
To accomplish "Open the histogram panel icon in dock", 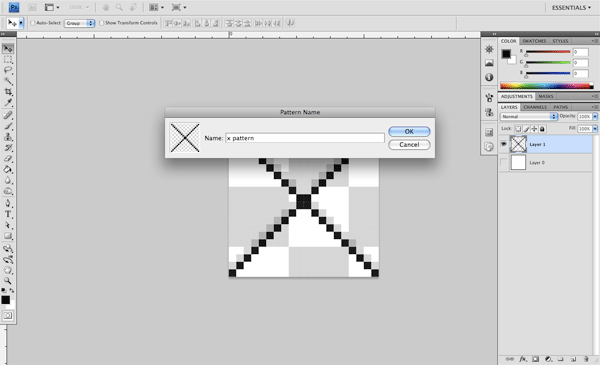I will (x=489, y=63).
